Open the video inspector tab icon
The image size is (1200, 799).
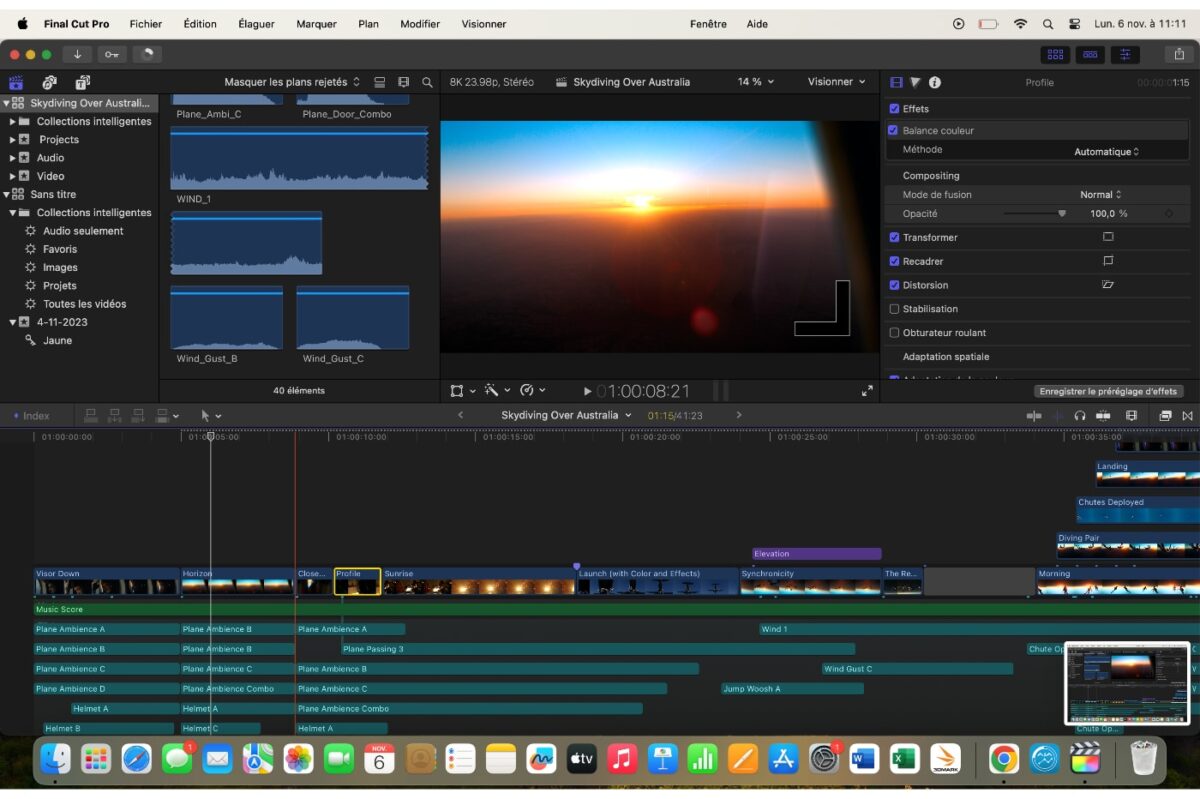click(x=896, y=82)
